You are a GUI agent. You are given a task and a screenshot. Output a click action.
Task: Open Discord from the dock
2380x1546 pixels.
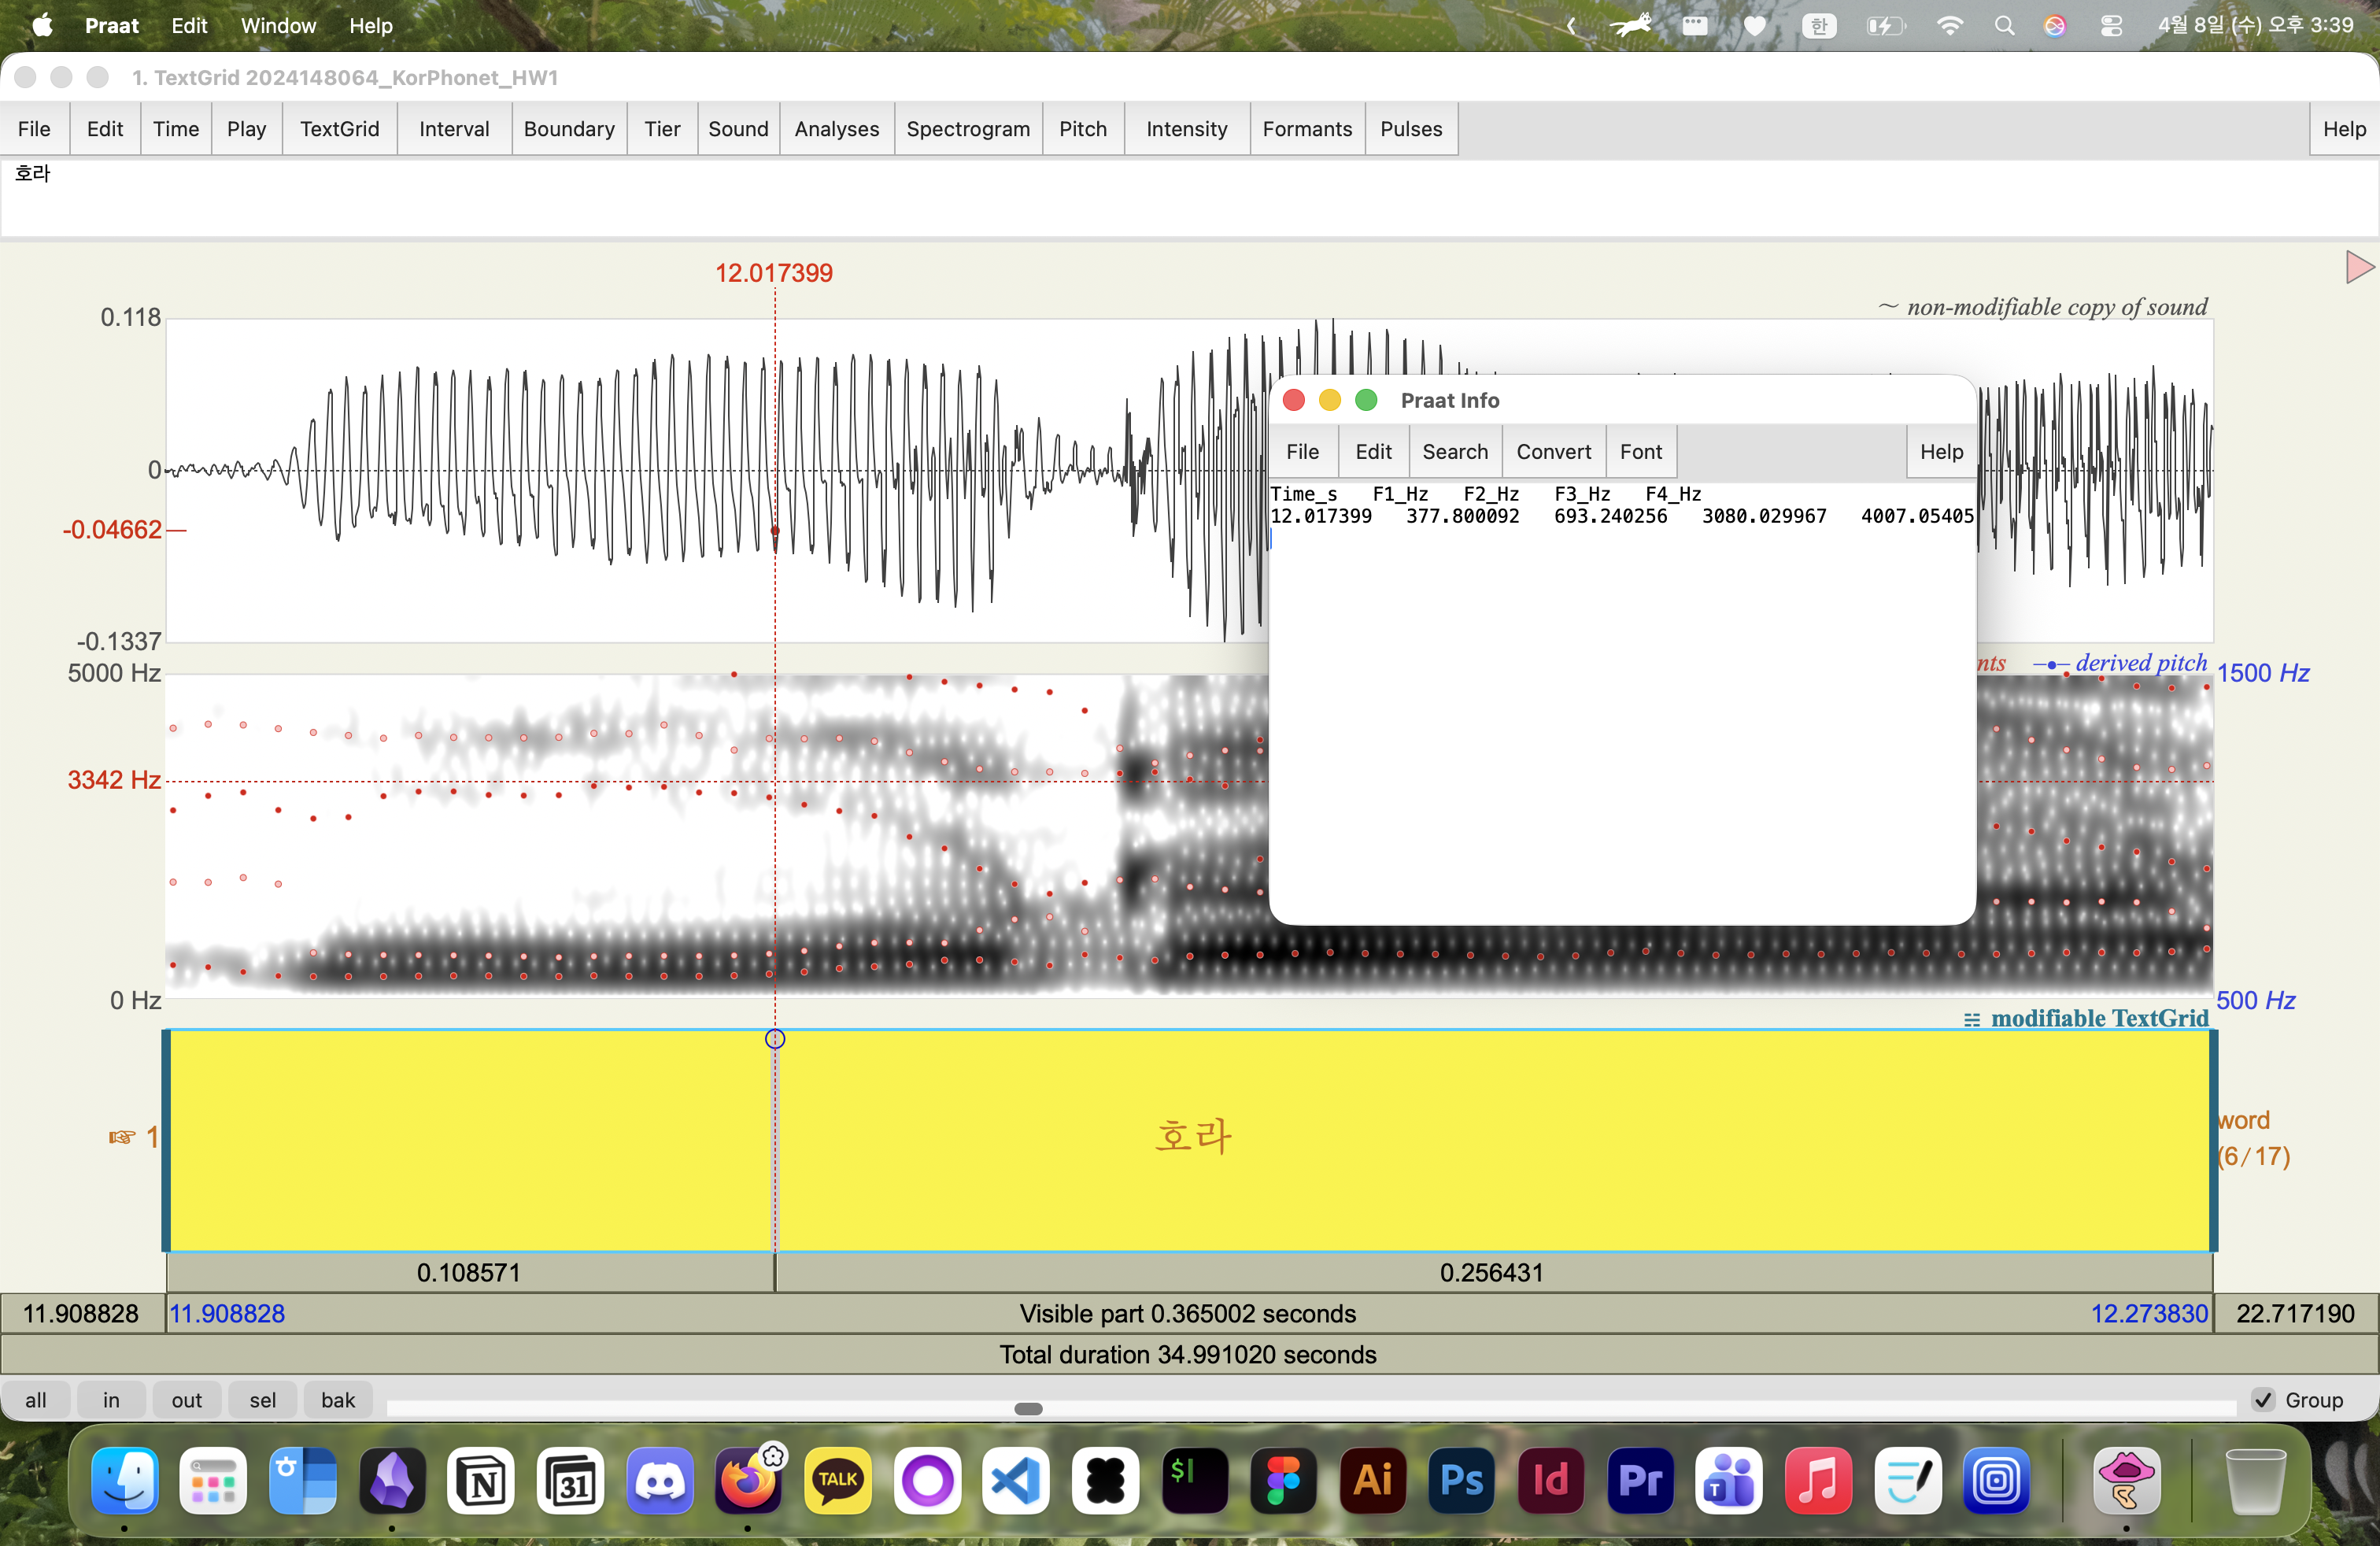click(x=659, y=1480)
